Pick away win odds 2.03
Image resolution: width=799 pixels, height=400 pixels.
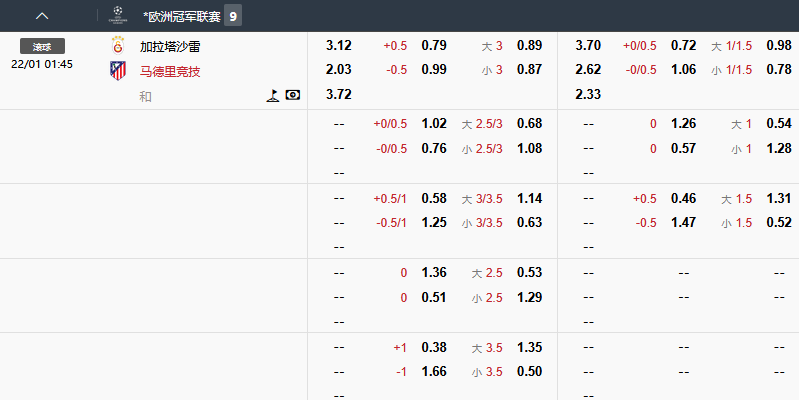tap(339, 69)
